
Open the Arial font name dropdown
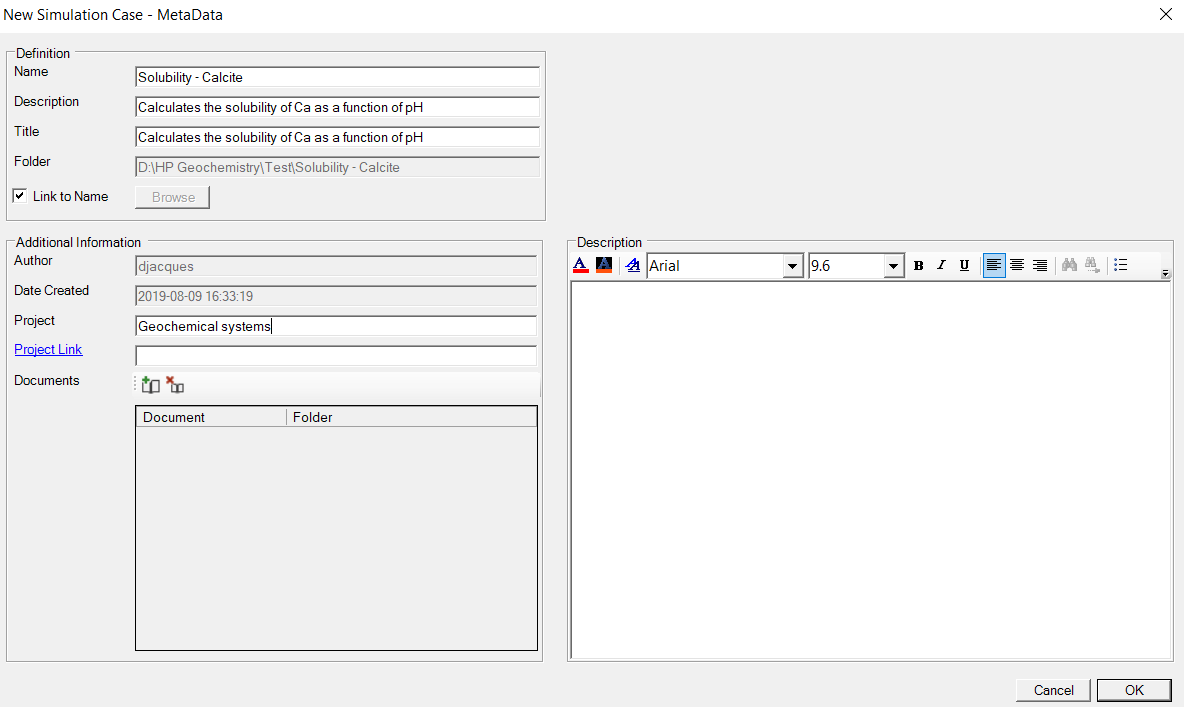pyautogui.click(x=793, y=266)
